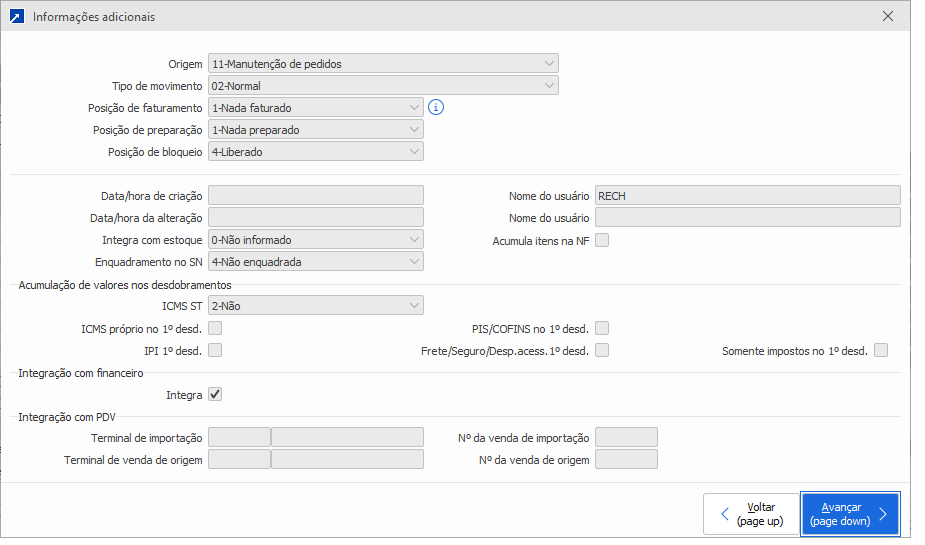Select Integra com estoque dropdown

[315, 240]
